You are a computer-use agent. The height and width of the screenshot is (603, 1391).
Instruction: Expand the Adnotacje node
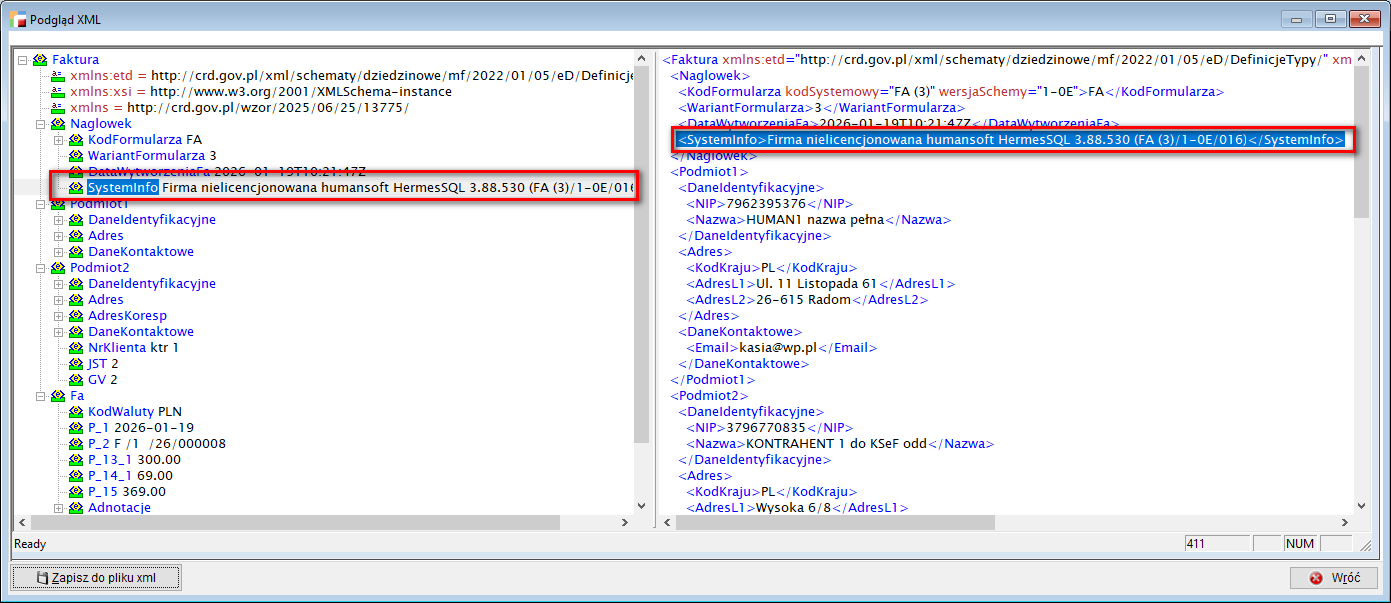[x=59, y=508]
